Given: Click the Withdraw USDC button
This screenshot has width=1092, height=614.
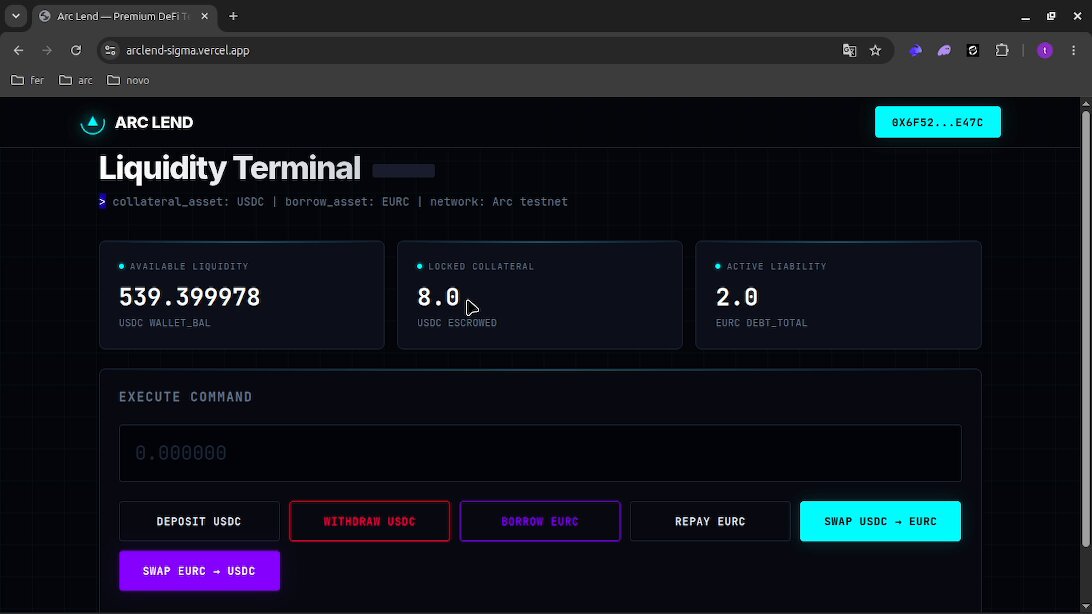Looking at the screenshot, I should pos(369,521).
